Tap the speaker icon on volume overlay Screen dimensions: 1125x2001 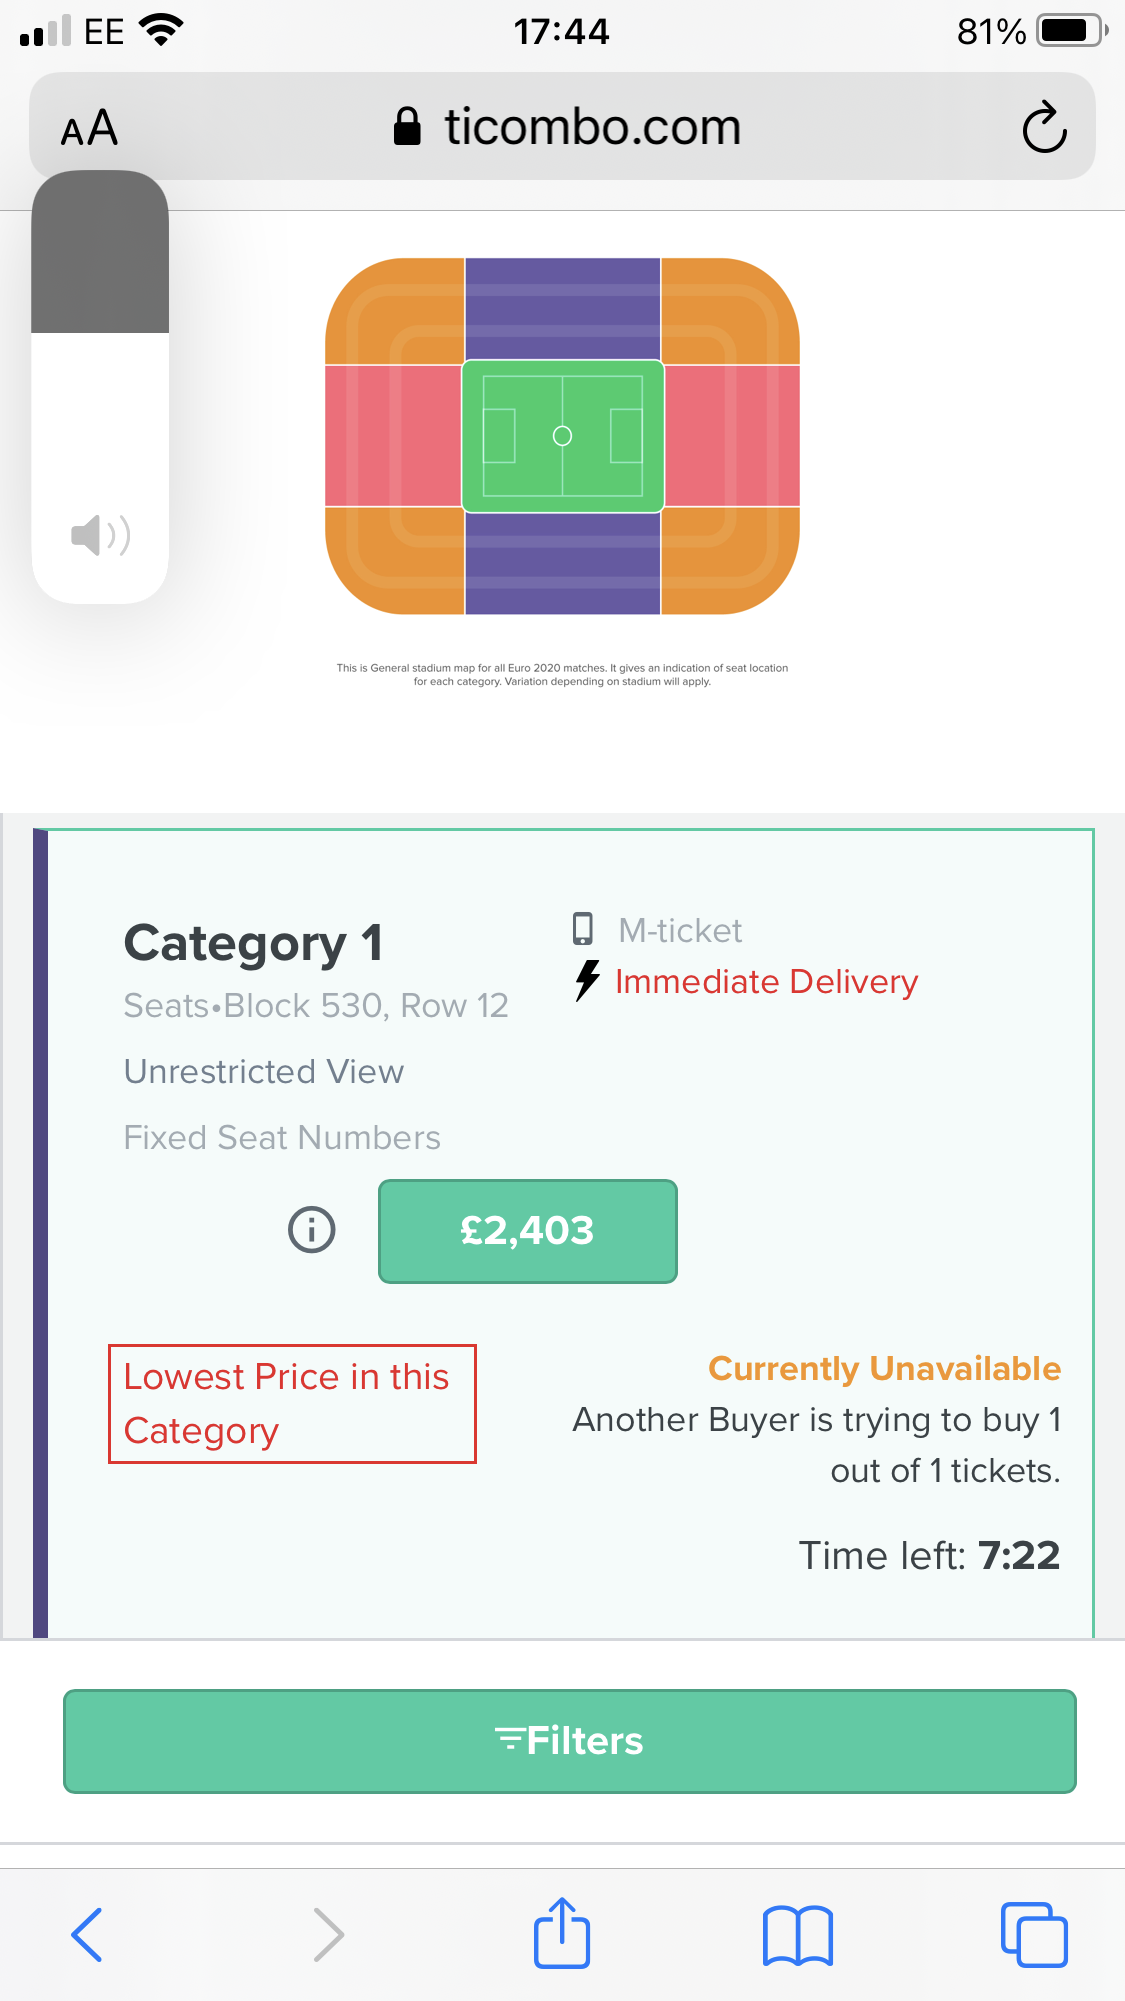100,536
